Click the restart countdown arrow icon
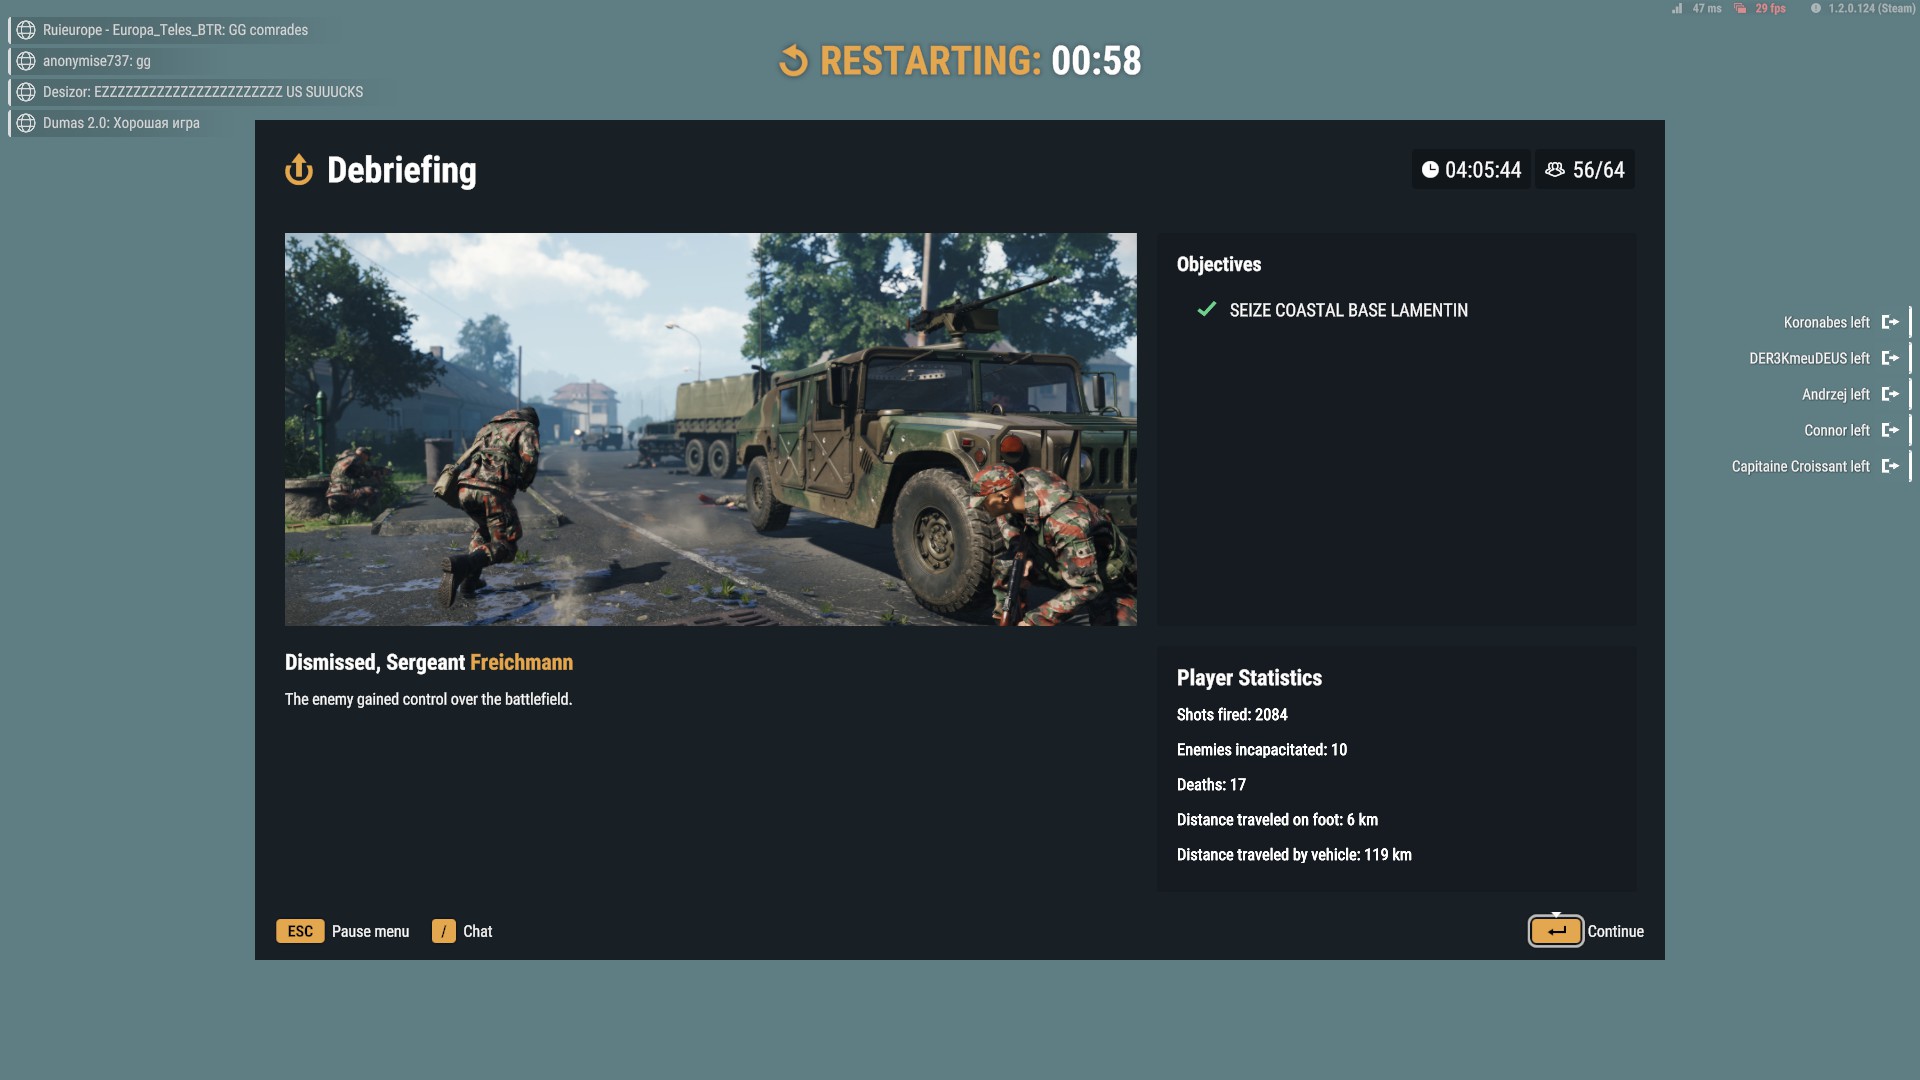The width and height of the screenshot is (1920, 1080). [x=793, y=61]
